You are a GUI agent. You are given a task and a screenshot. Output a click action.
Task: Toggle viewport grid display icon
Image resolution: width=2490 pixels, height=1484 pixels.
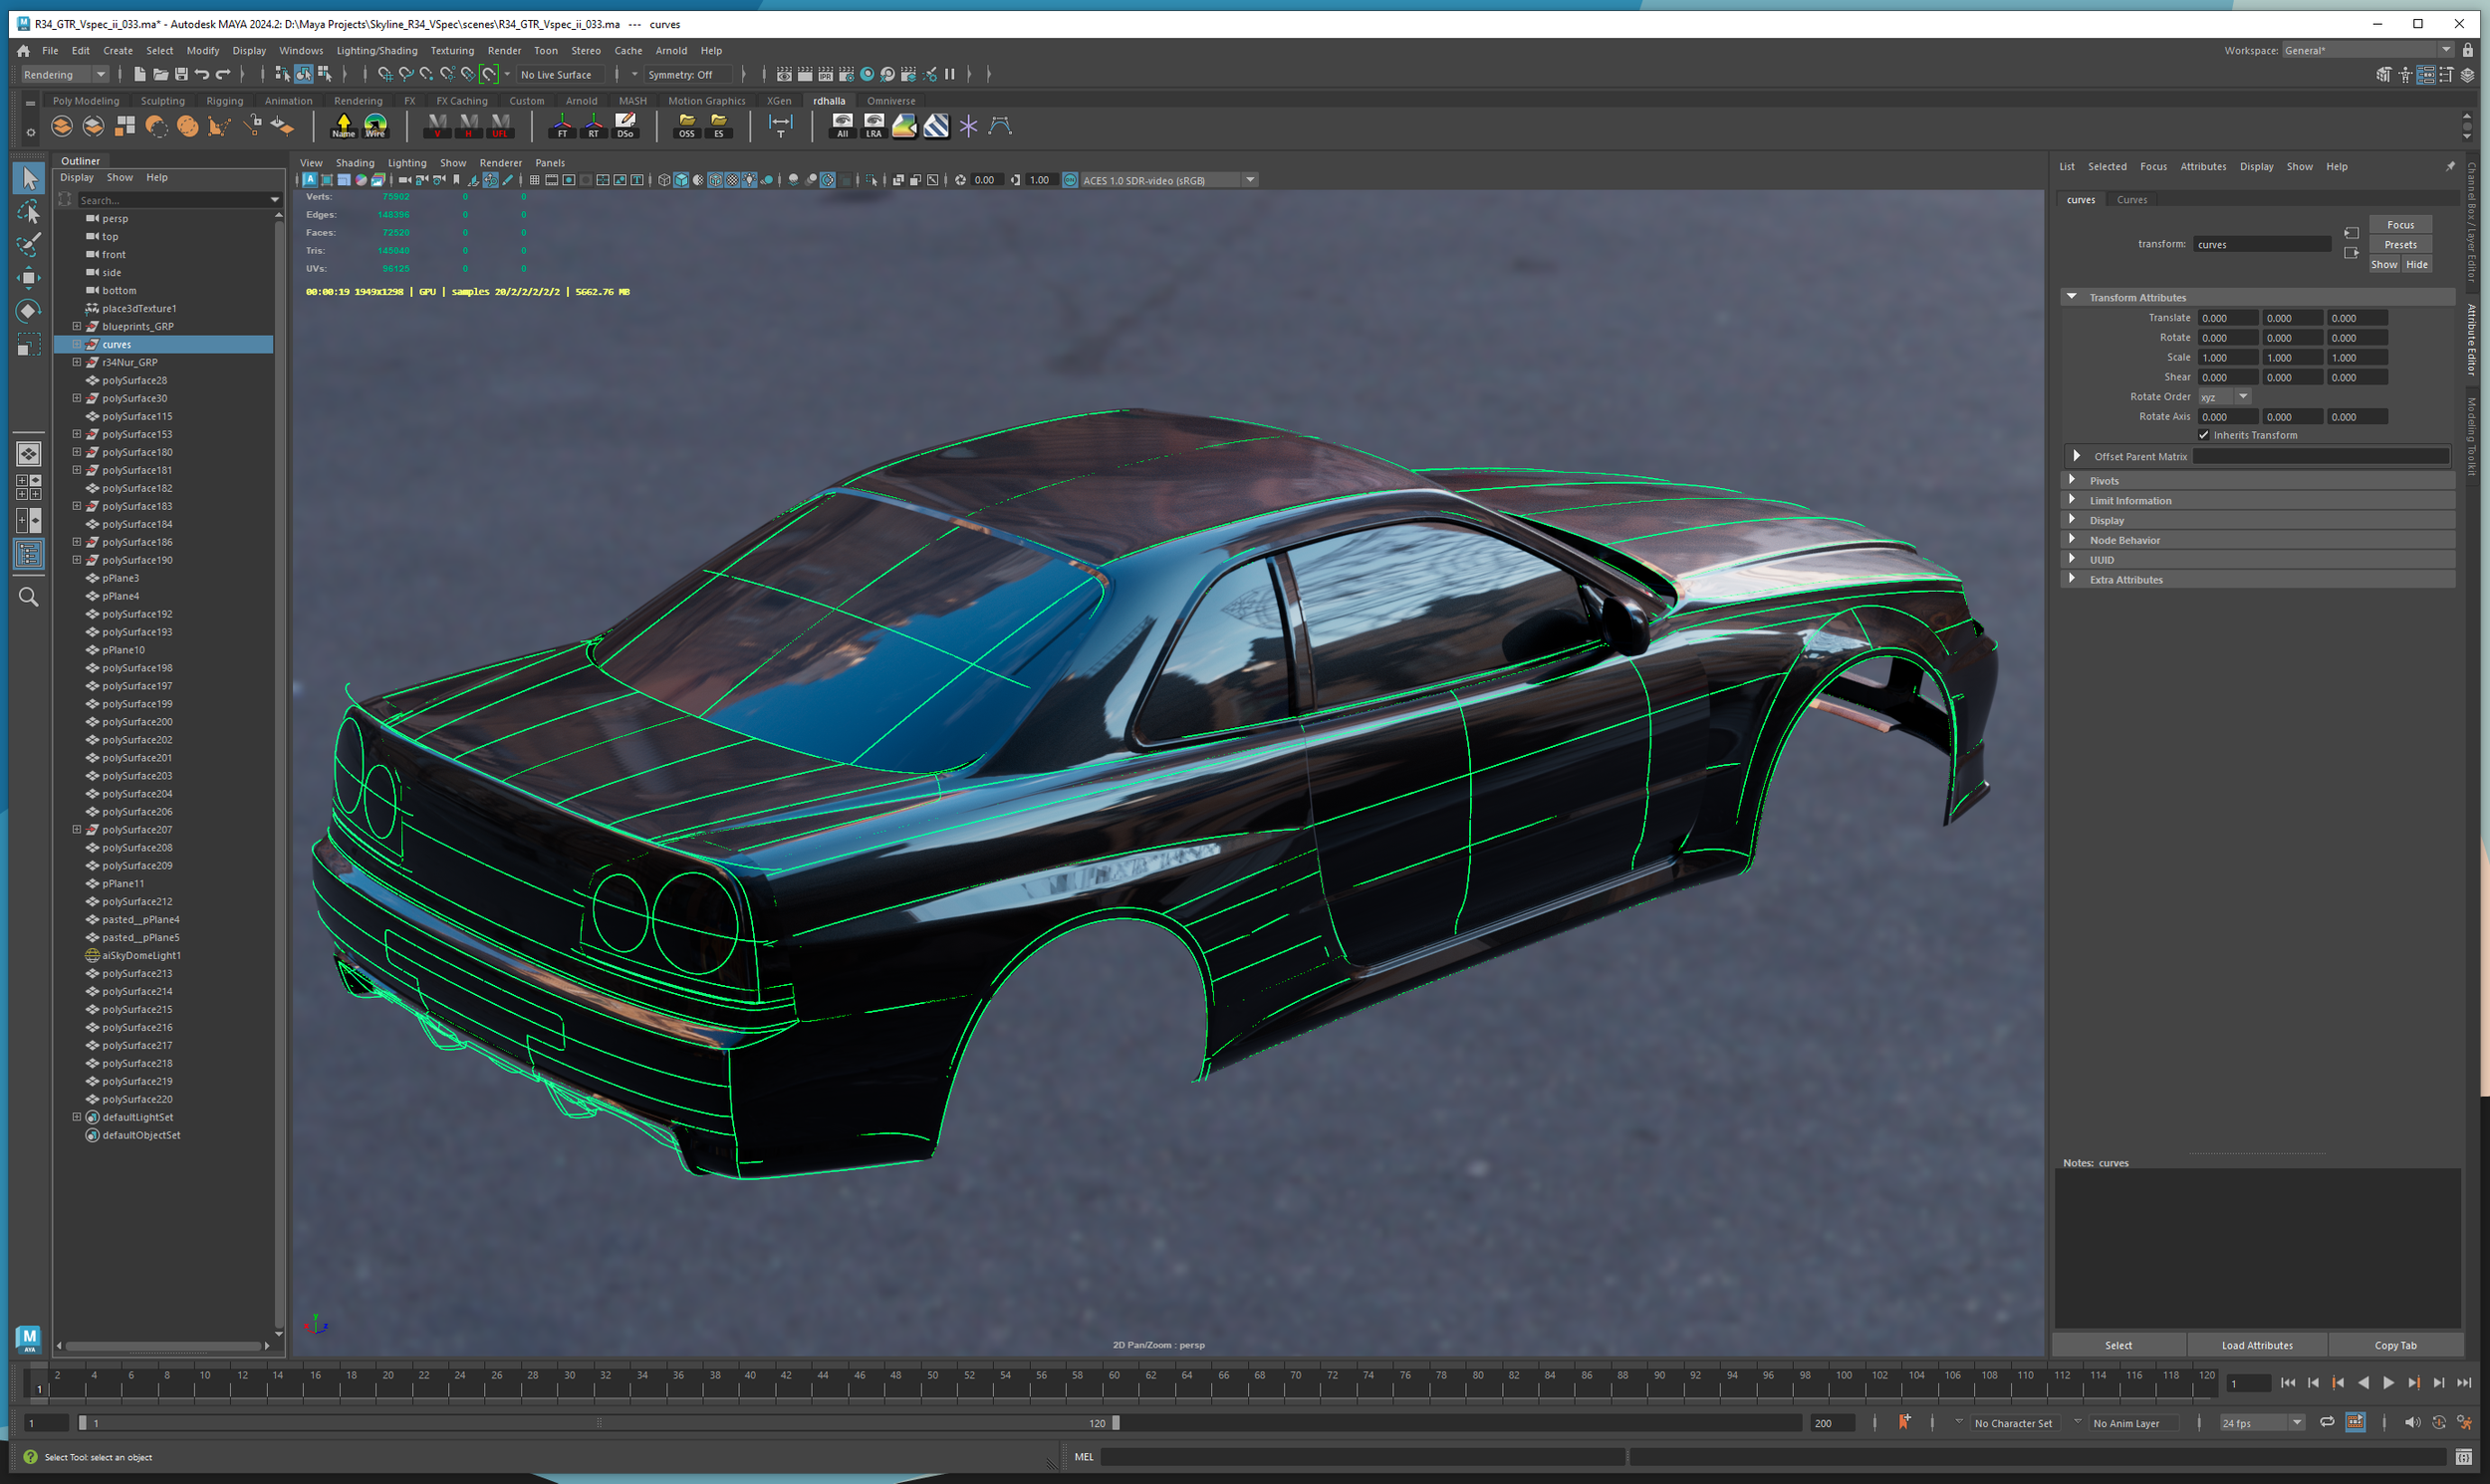pyautogui.click(x=535, y=180)
